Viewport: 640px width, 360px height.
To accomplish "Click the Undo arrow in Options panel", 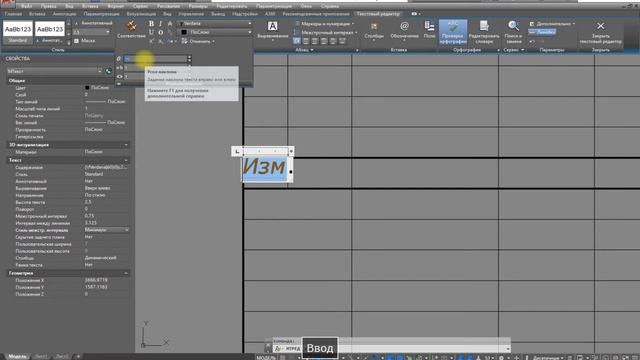I will [532, 41].
